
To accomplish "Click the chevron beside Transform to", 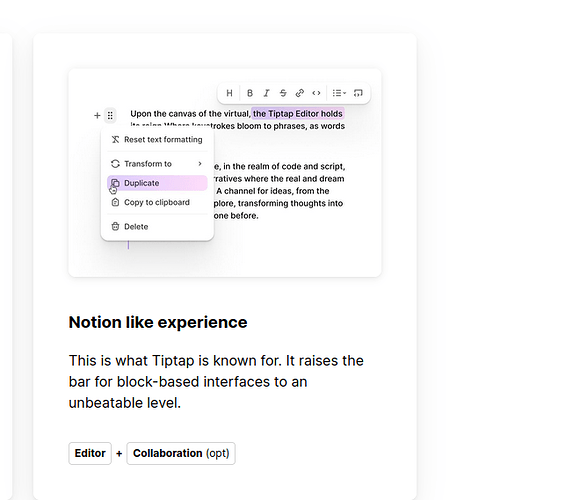I will click(x=200, y=164).
